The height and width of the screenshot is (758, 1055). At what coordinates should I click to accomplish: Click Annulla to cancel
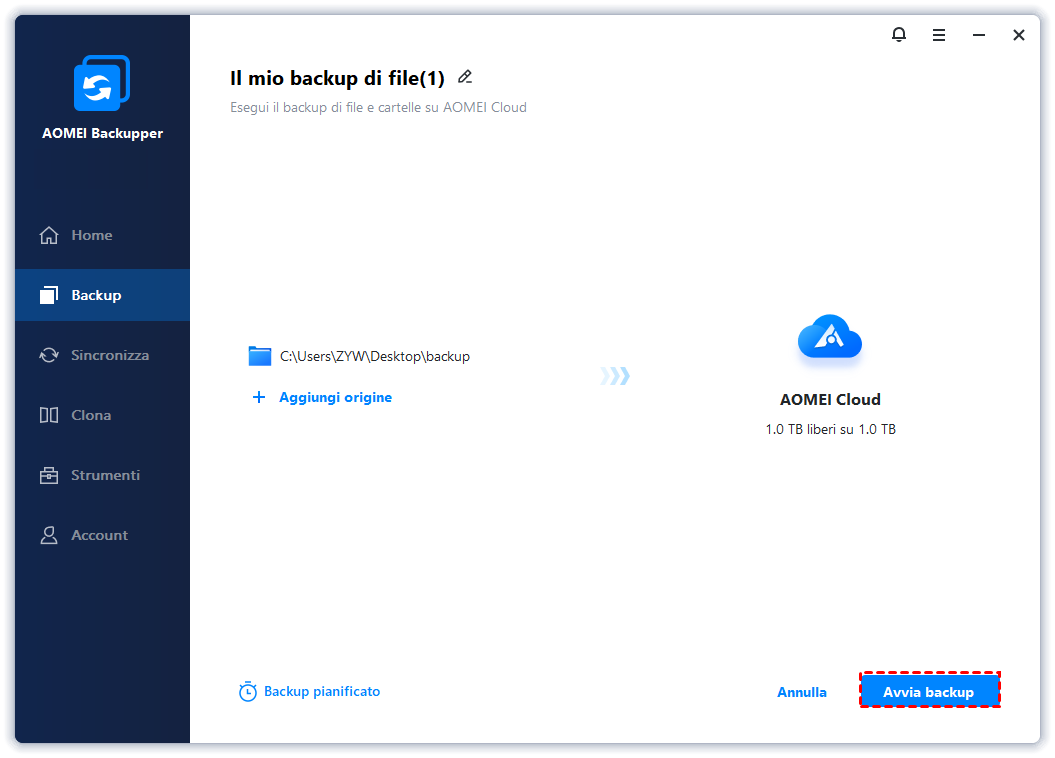click(x=801, y=692)
